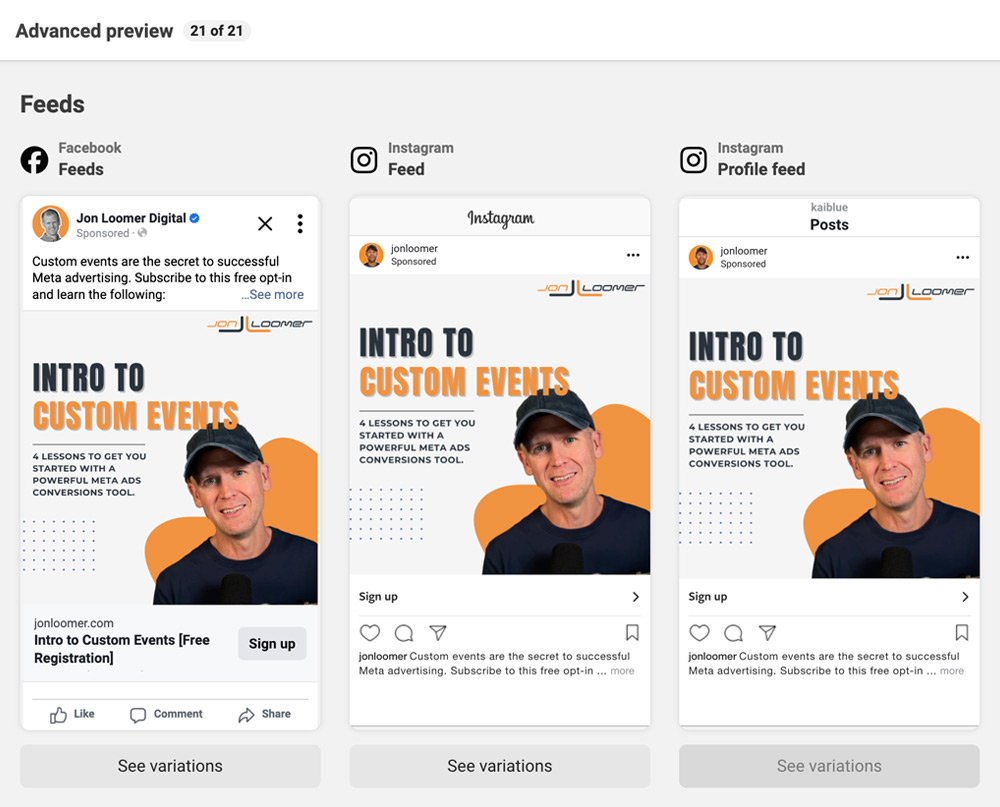Viewport: 1000px width, 807px height.
Task: Click the three-dot menu on the Facebook ad
Action: coord(300,223)
